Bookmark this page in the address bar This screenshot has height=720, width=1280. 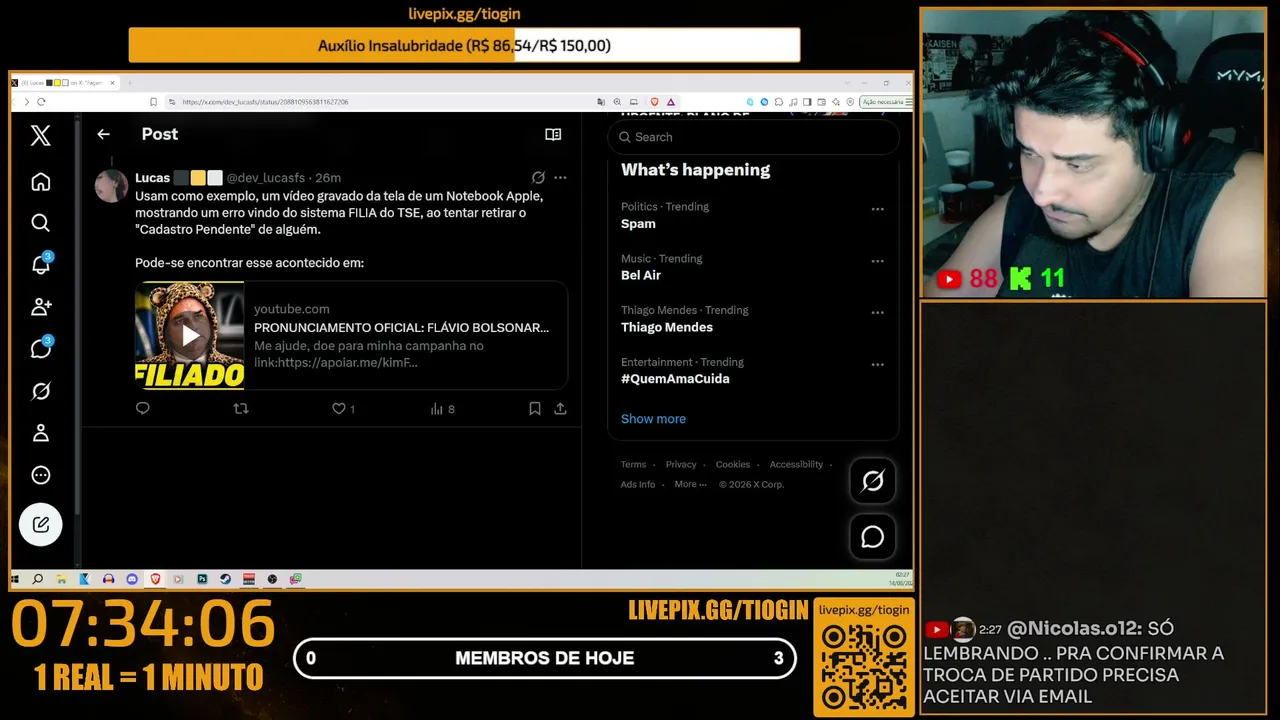click(153, 102)
